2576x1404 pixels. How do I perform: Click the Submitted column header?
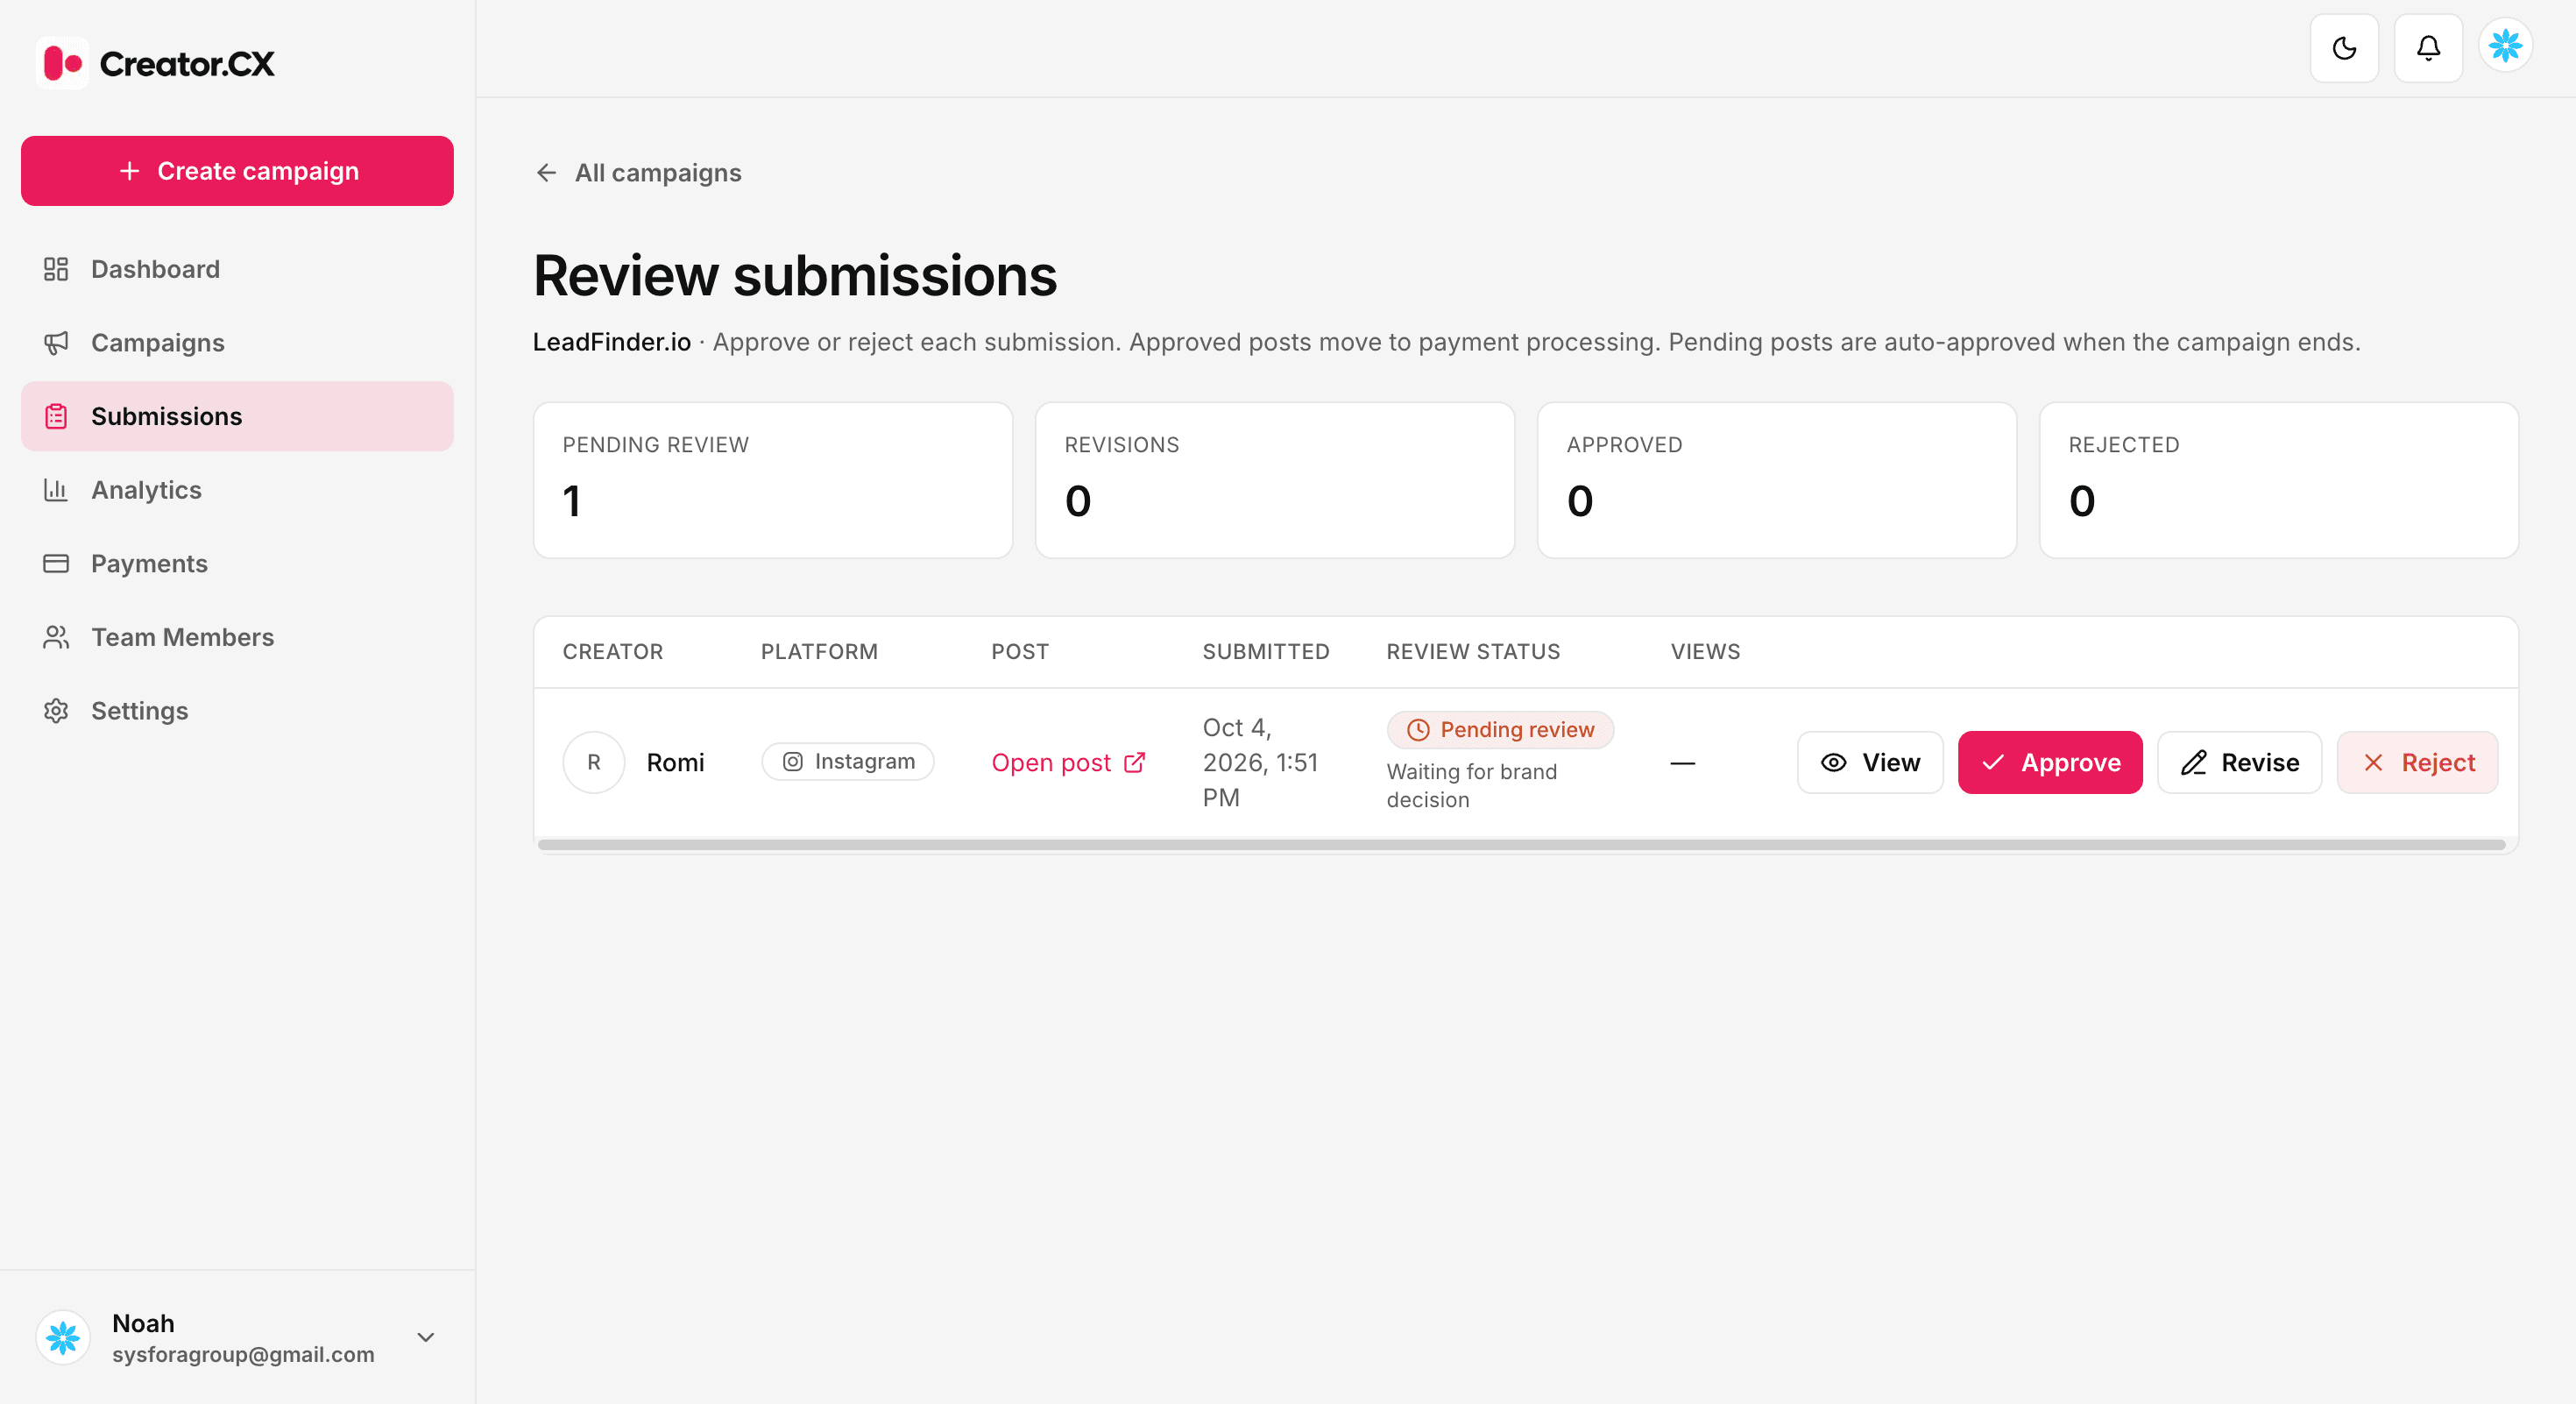1265,652
